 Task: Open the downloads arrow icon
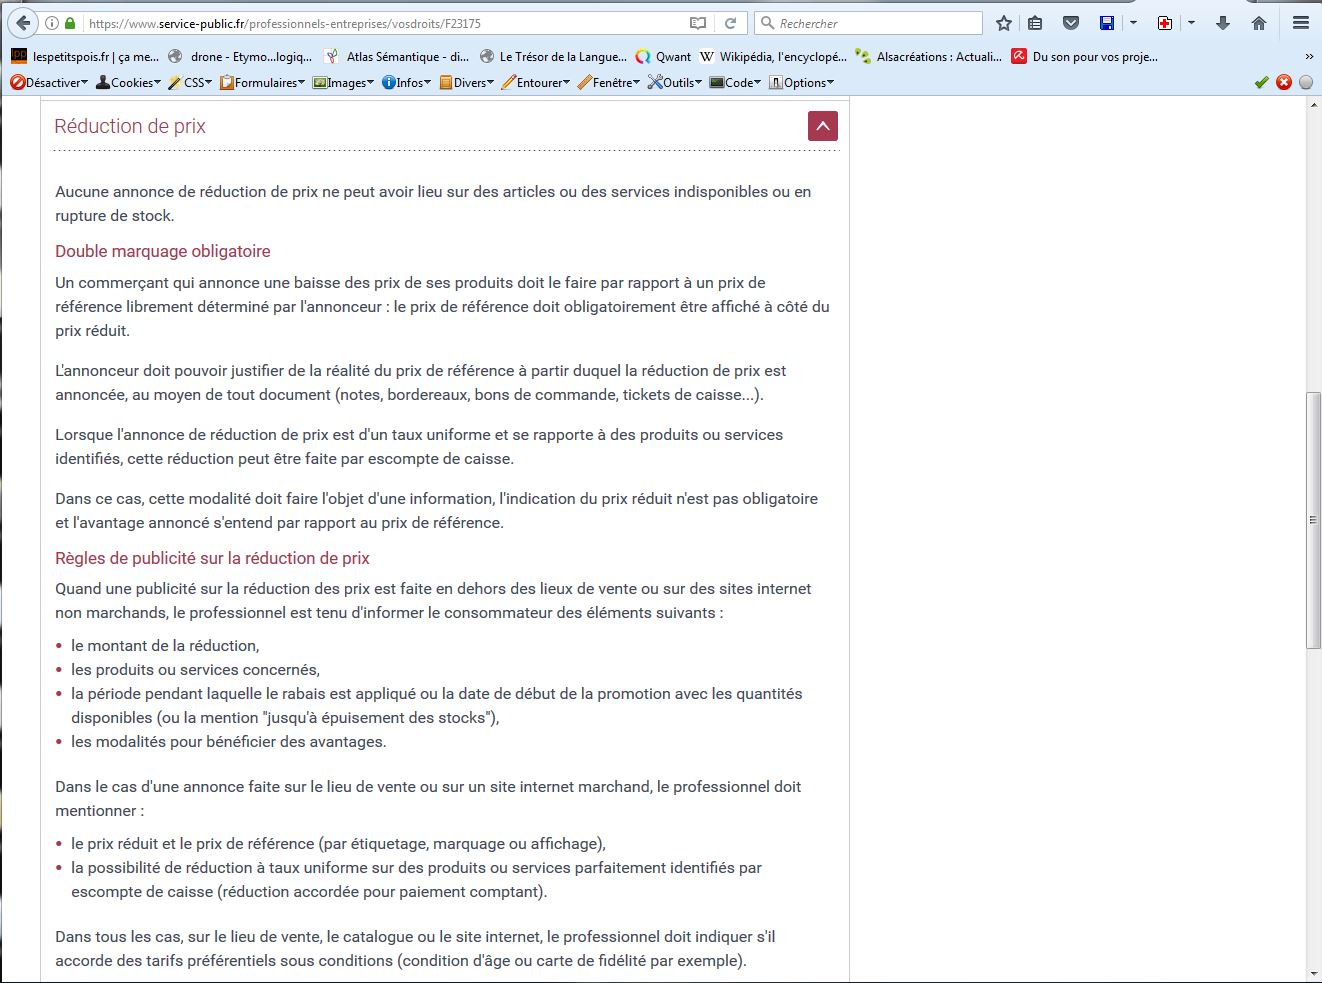1222,23
